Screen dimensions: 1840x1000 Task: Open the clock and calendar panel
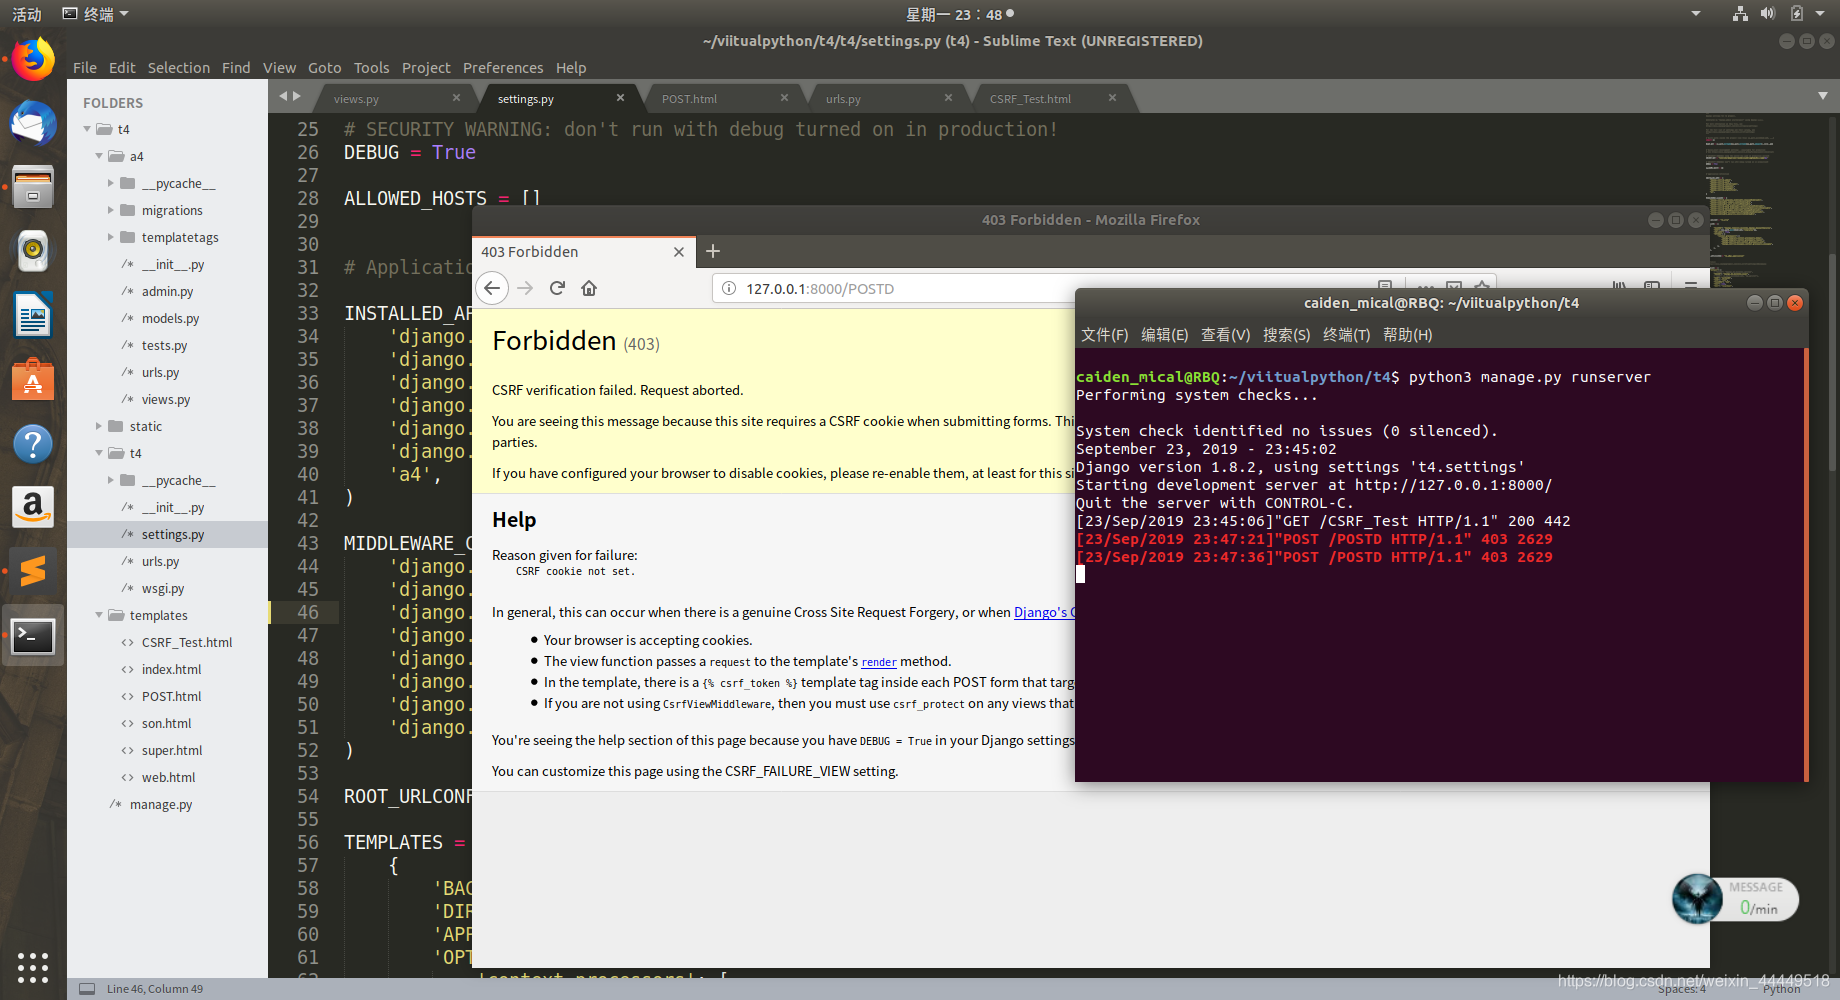pyautogui.click(x=959, y=14)
